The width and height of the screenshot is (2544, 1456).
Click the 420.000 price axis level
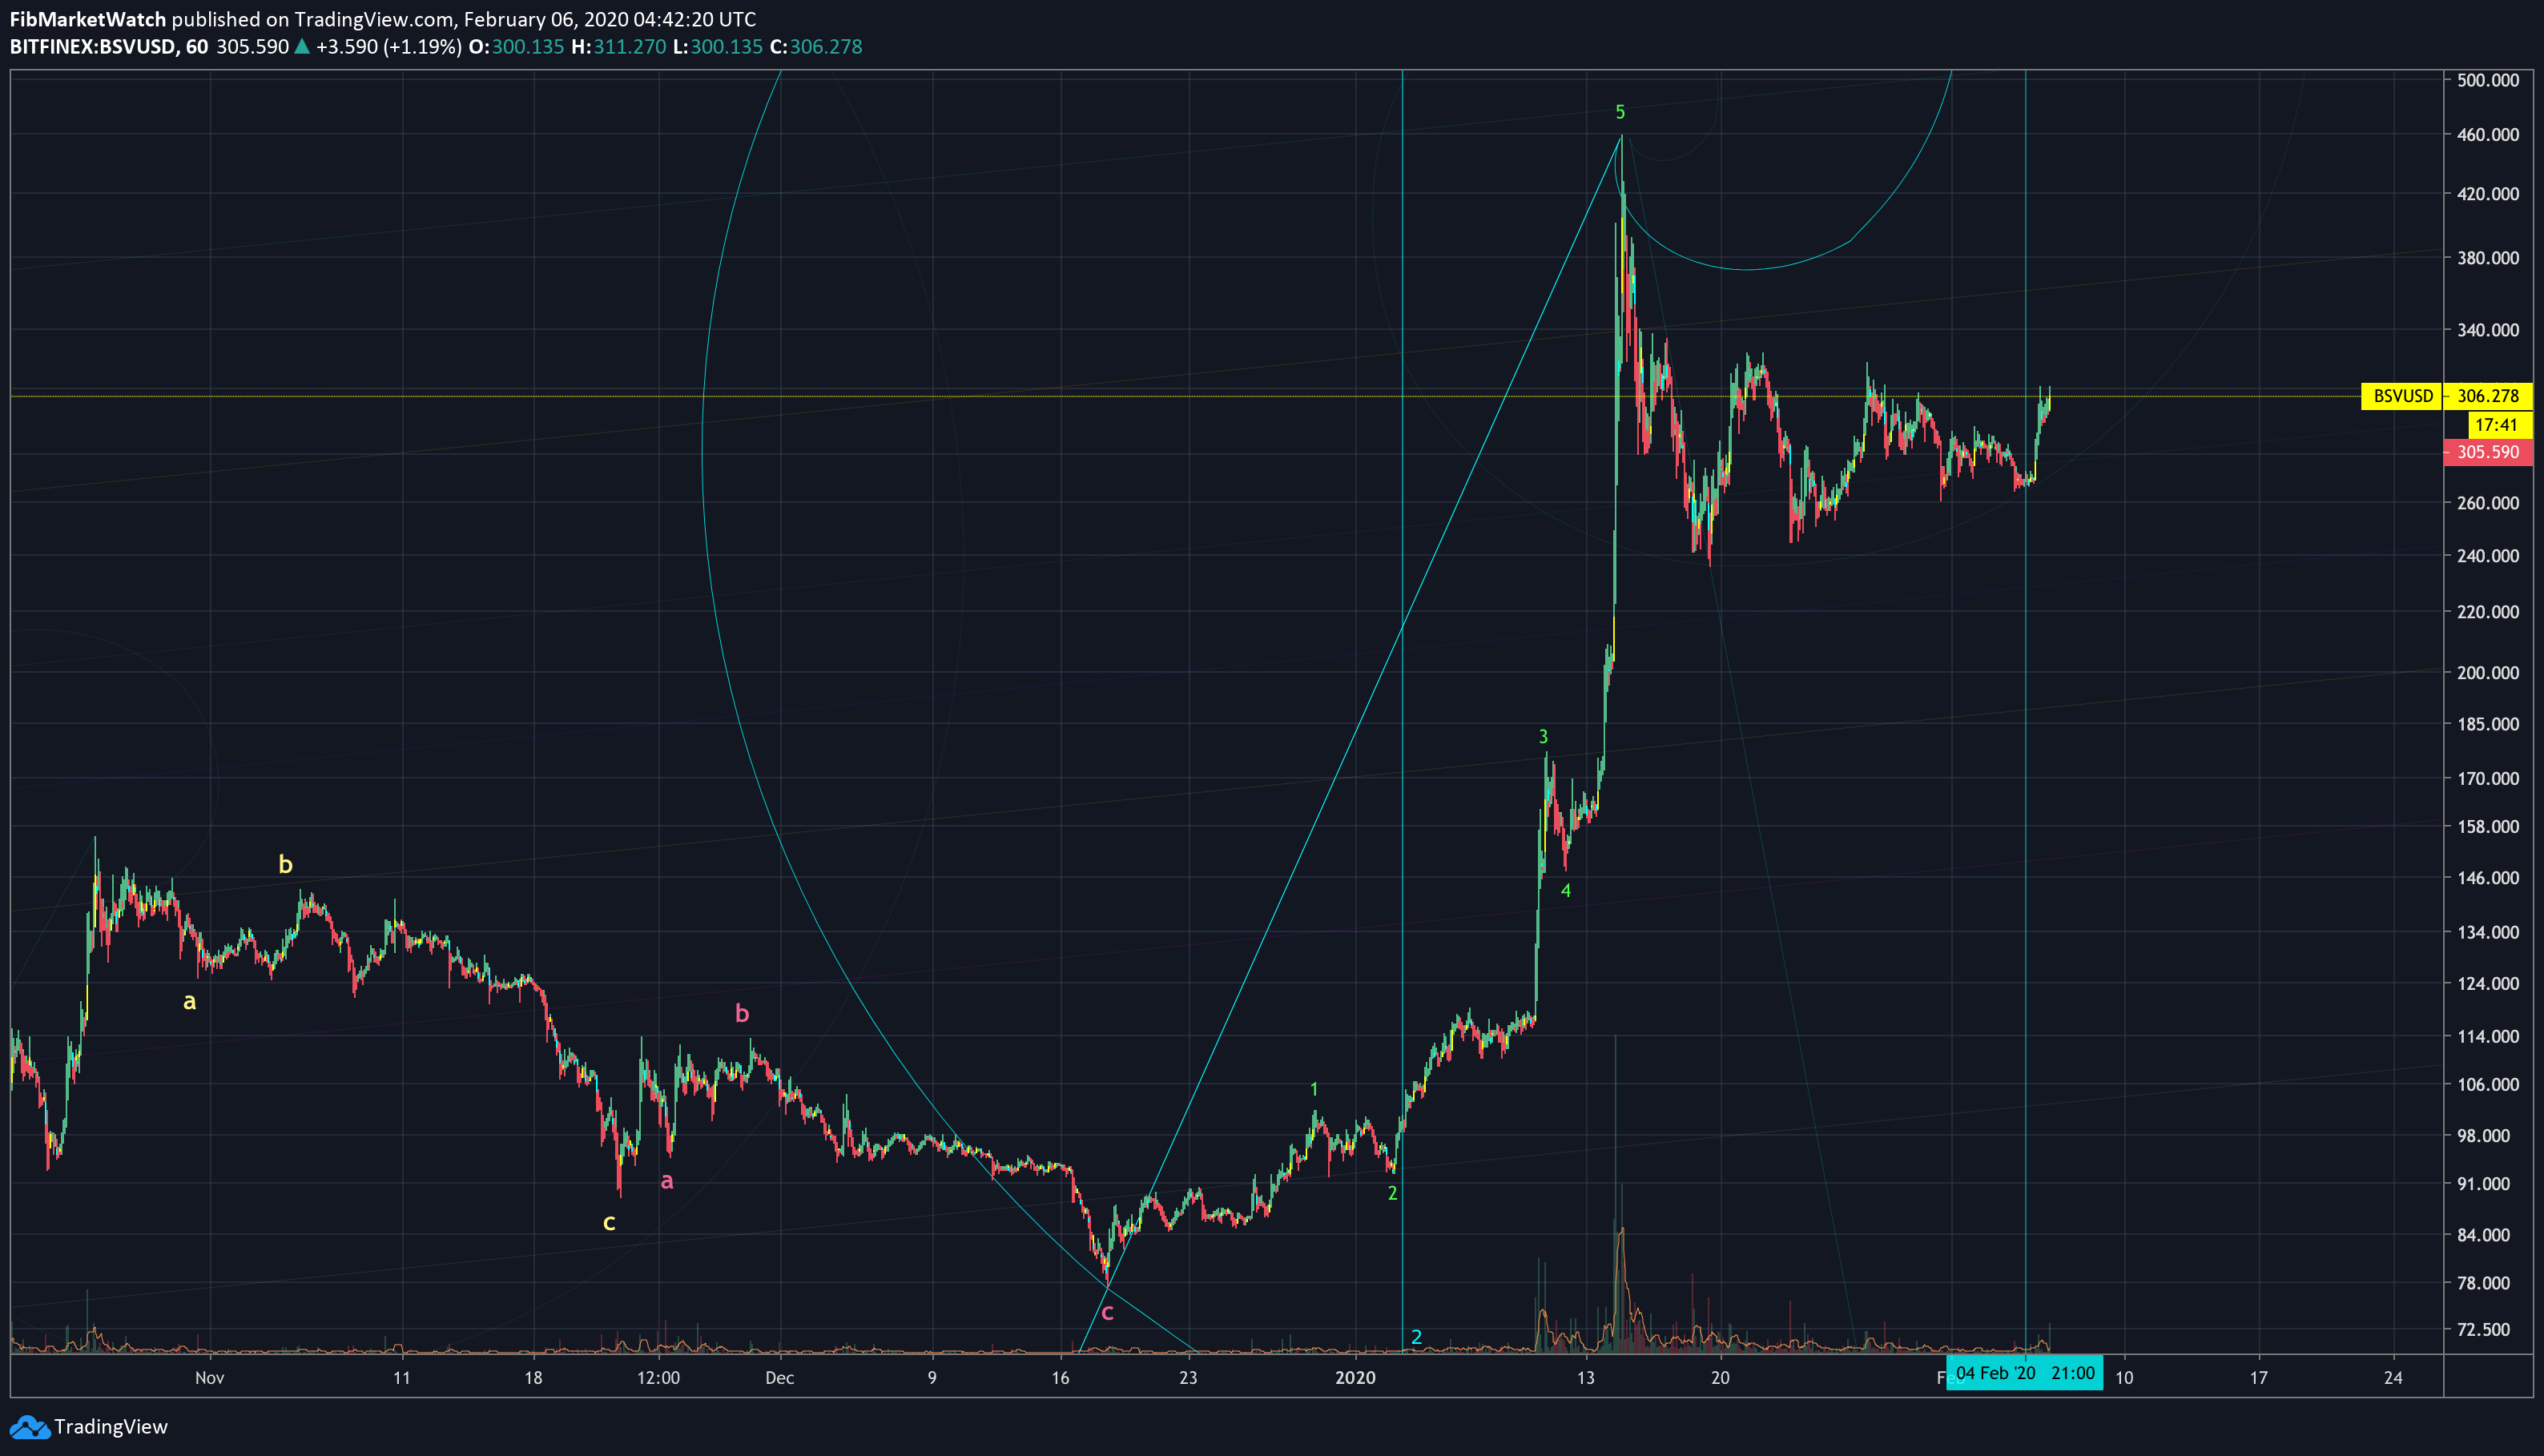point(2488,194)
